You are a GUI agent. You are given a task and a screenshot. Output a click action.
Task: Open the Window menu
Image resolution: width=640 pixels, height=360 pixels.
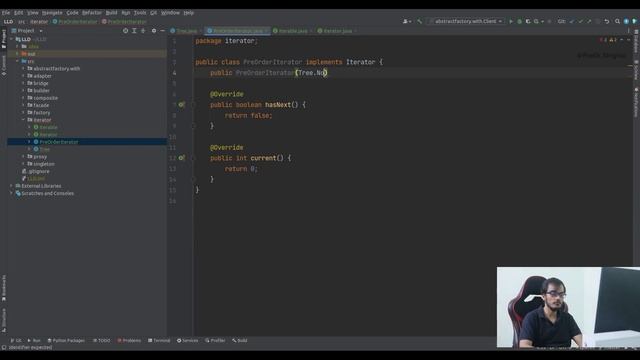pos(170,13)
